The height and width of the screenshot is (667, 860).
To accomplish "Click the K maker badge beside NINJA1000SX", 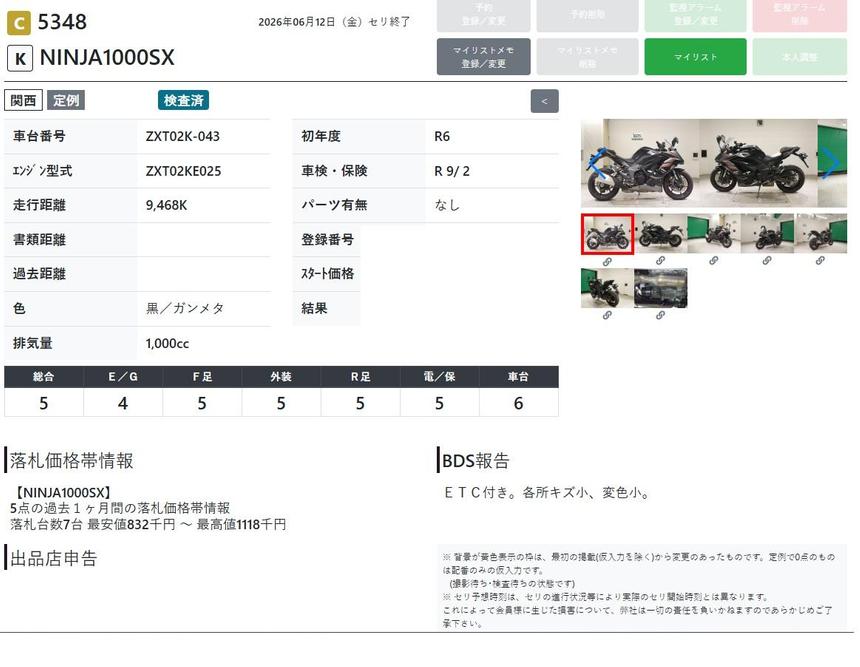I will click(20, 58).
